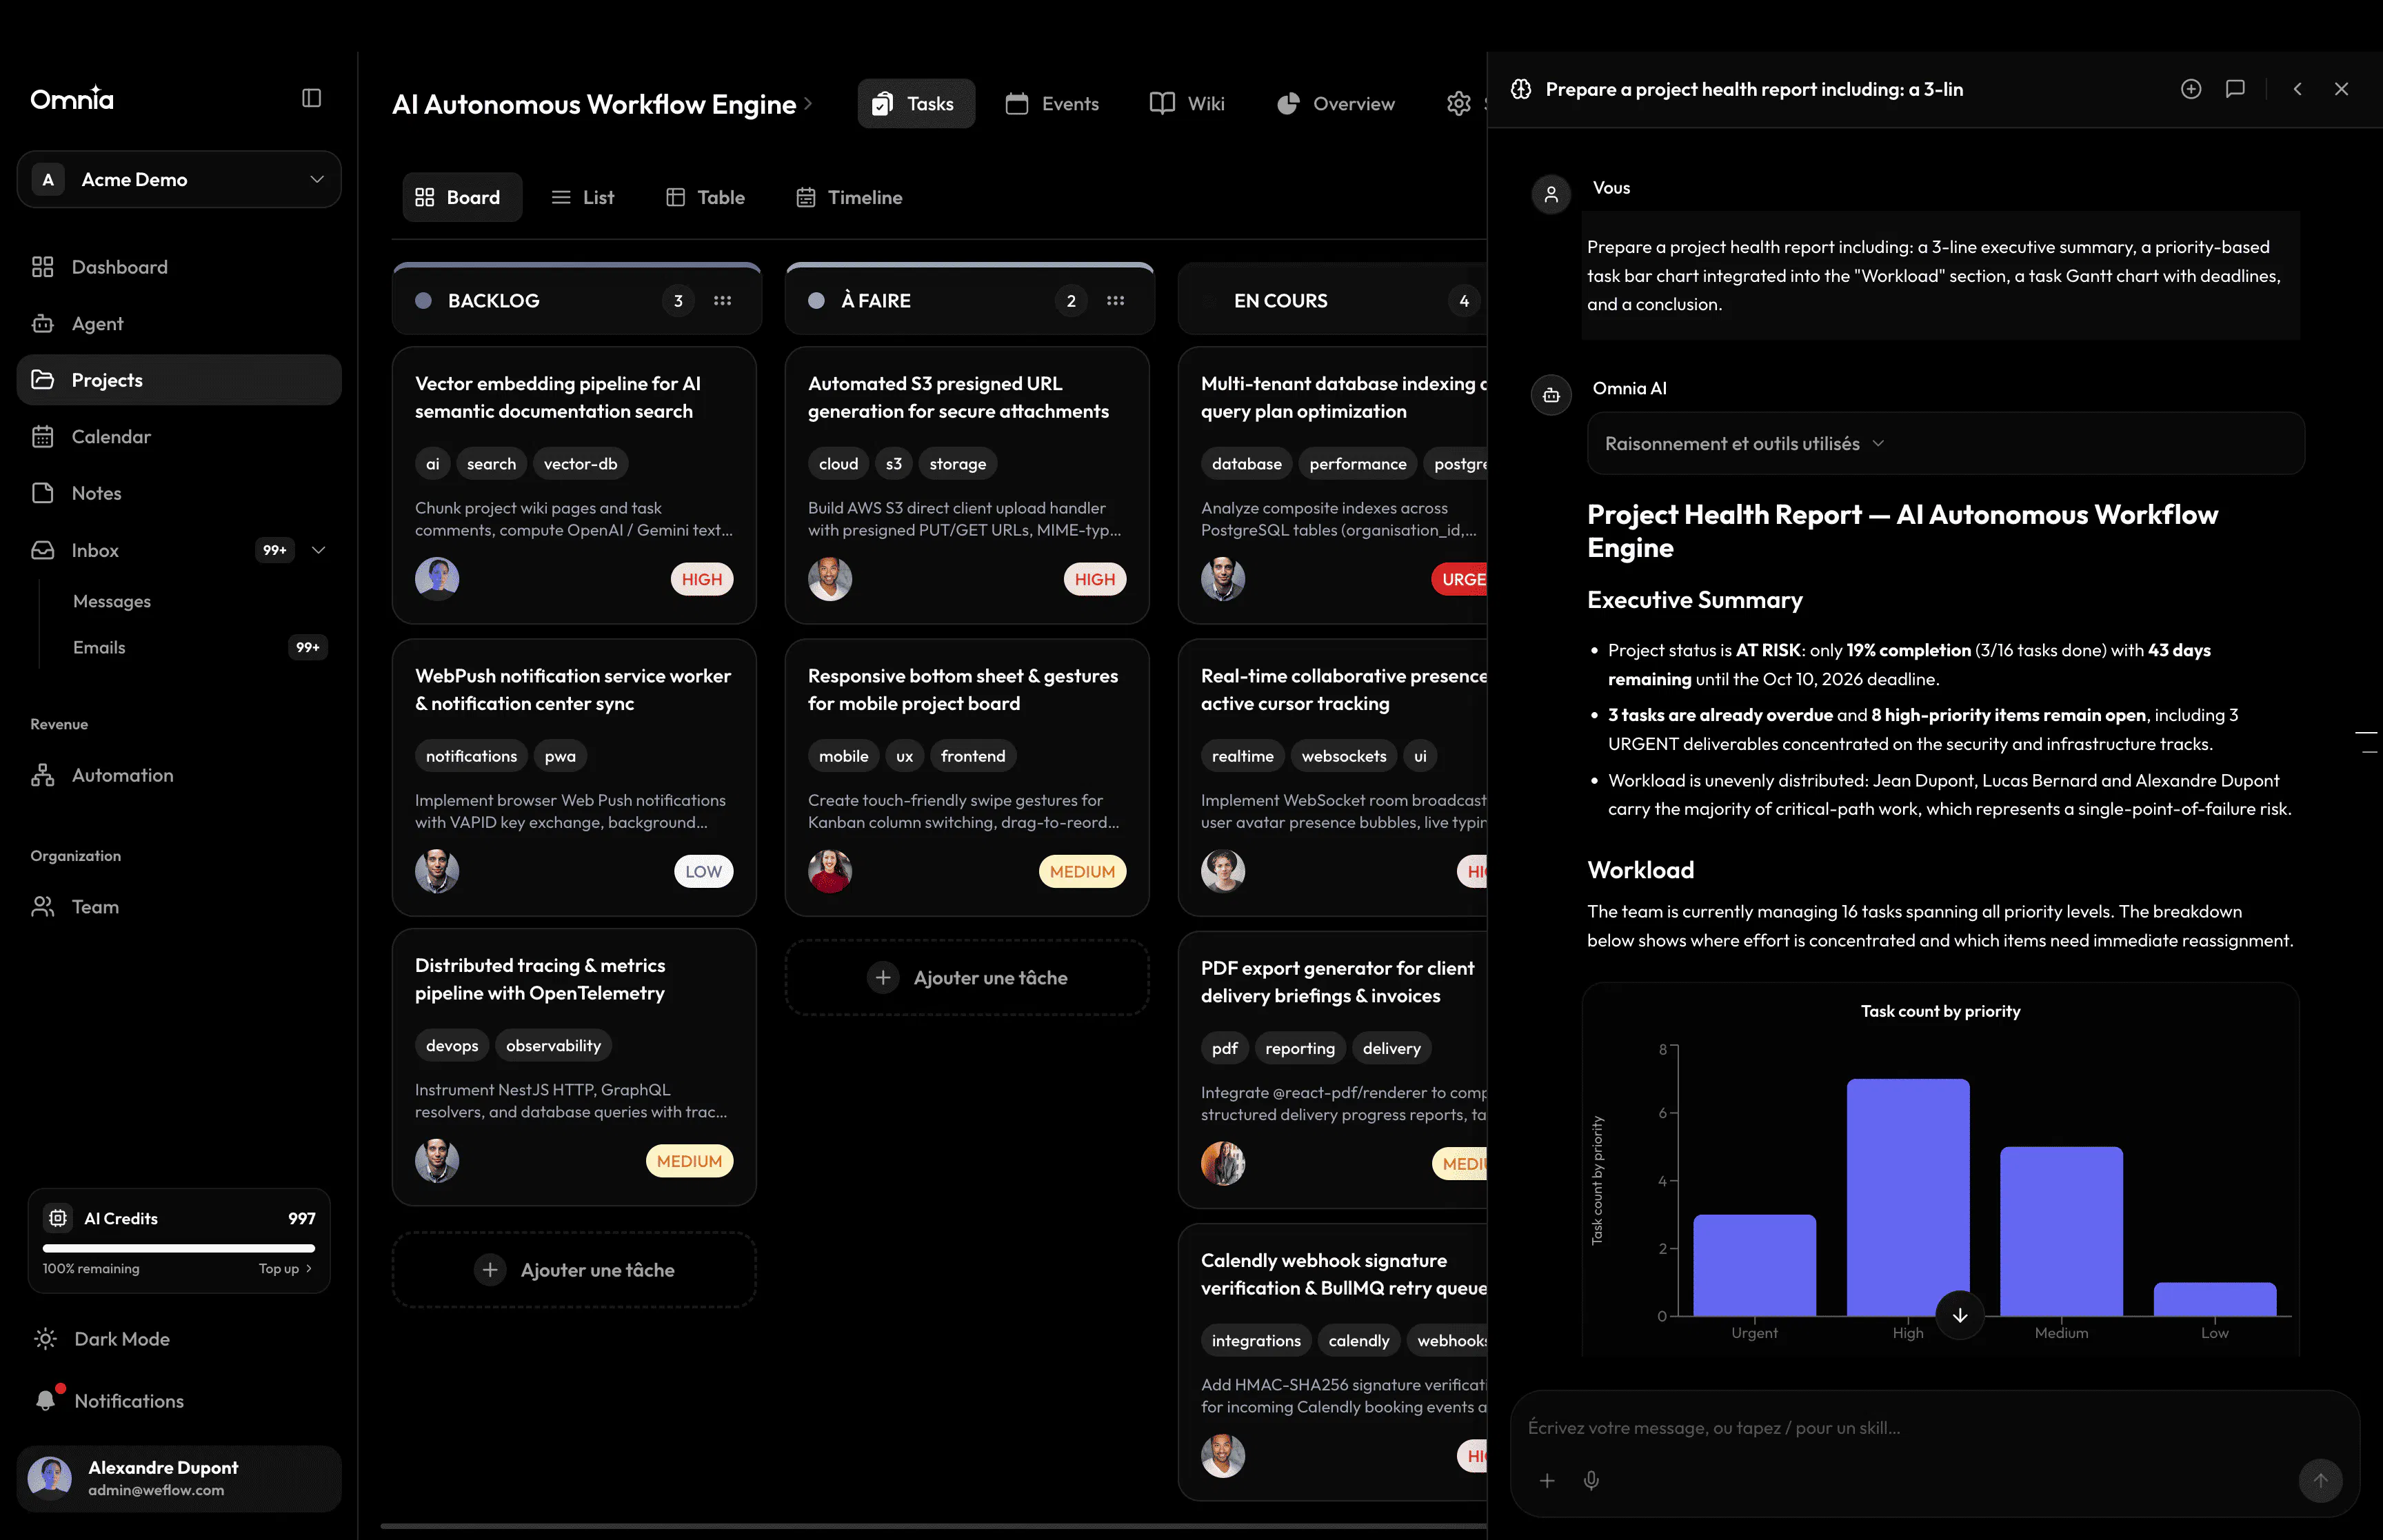The height and width of the screenshot is (1540, 2383).
Task: Open À FAIRE column options dots
Action: click(1115, 301)
